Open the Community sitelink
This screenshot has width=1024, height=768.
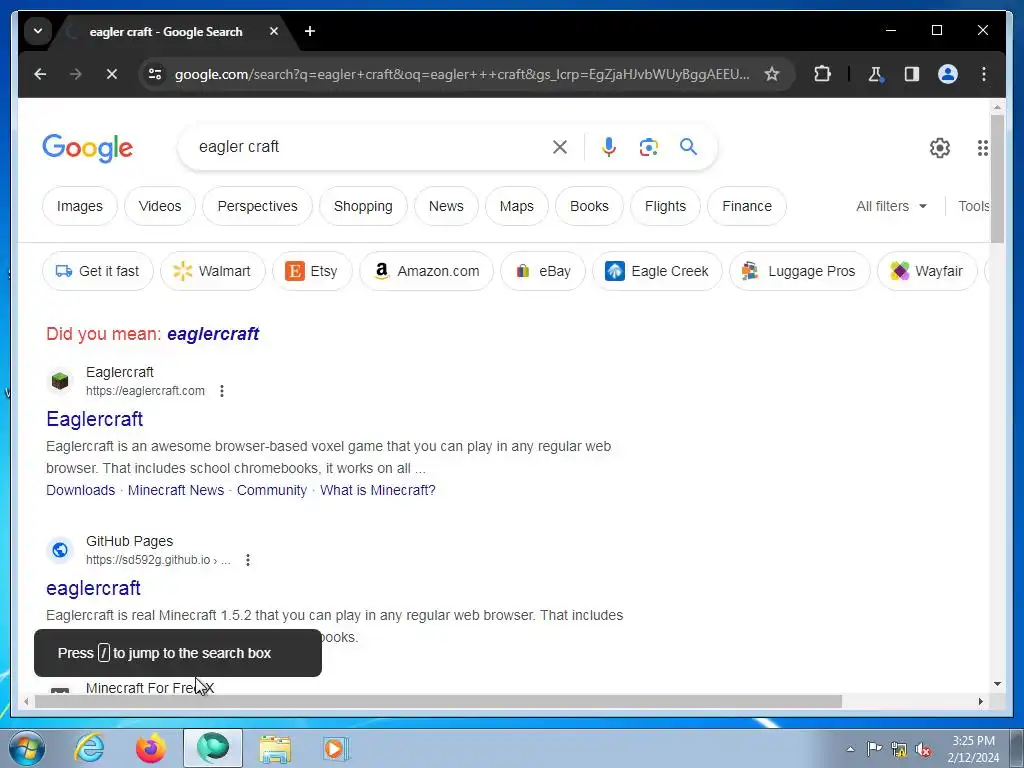coord(272,490)
